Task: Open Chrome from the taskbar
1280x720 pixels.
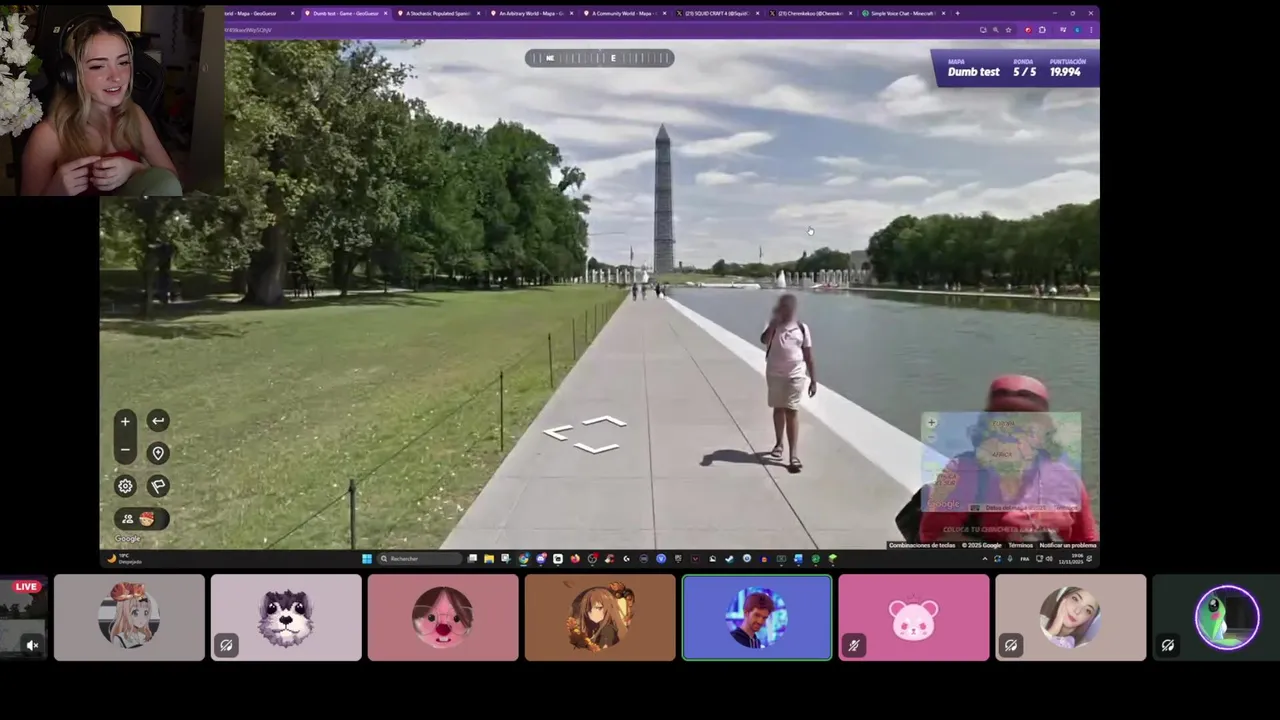Action: [x=523, y=558]
